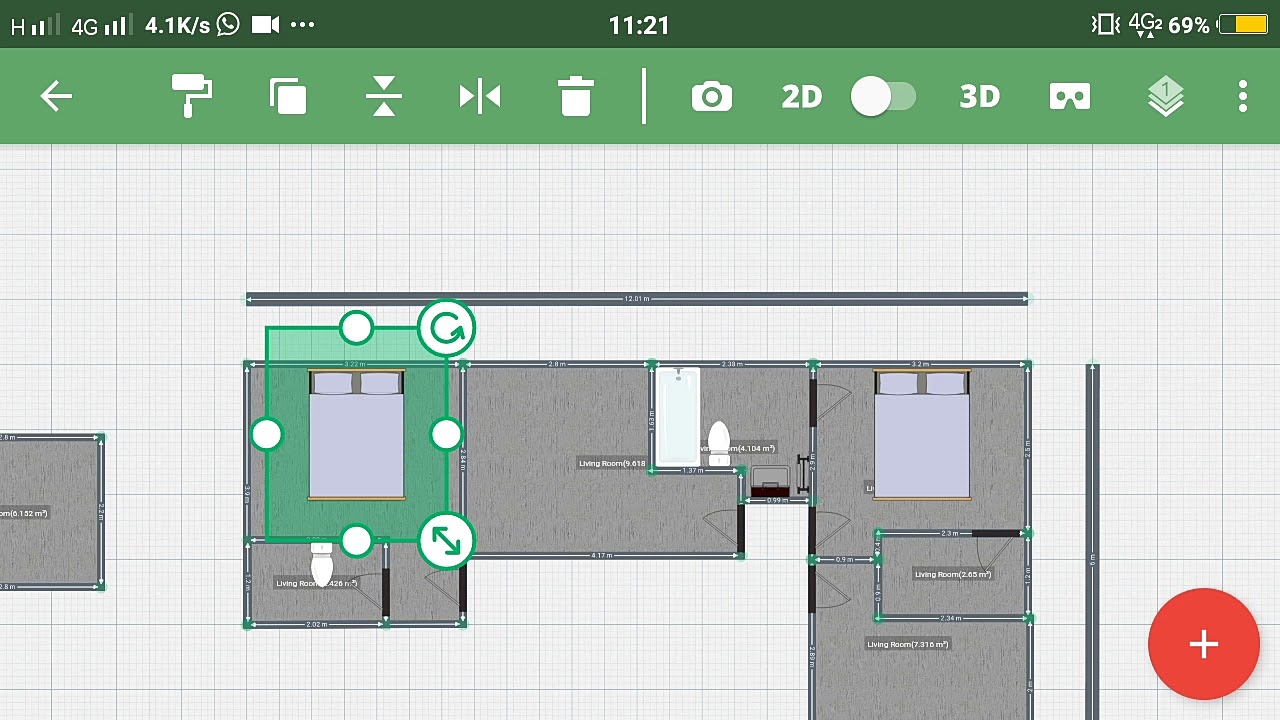Select the Living Room 9.618 label
The height and width of the screenshot is (720, 1280).
612,463
